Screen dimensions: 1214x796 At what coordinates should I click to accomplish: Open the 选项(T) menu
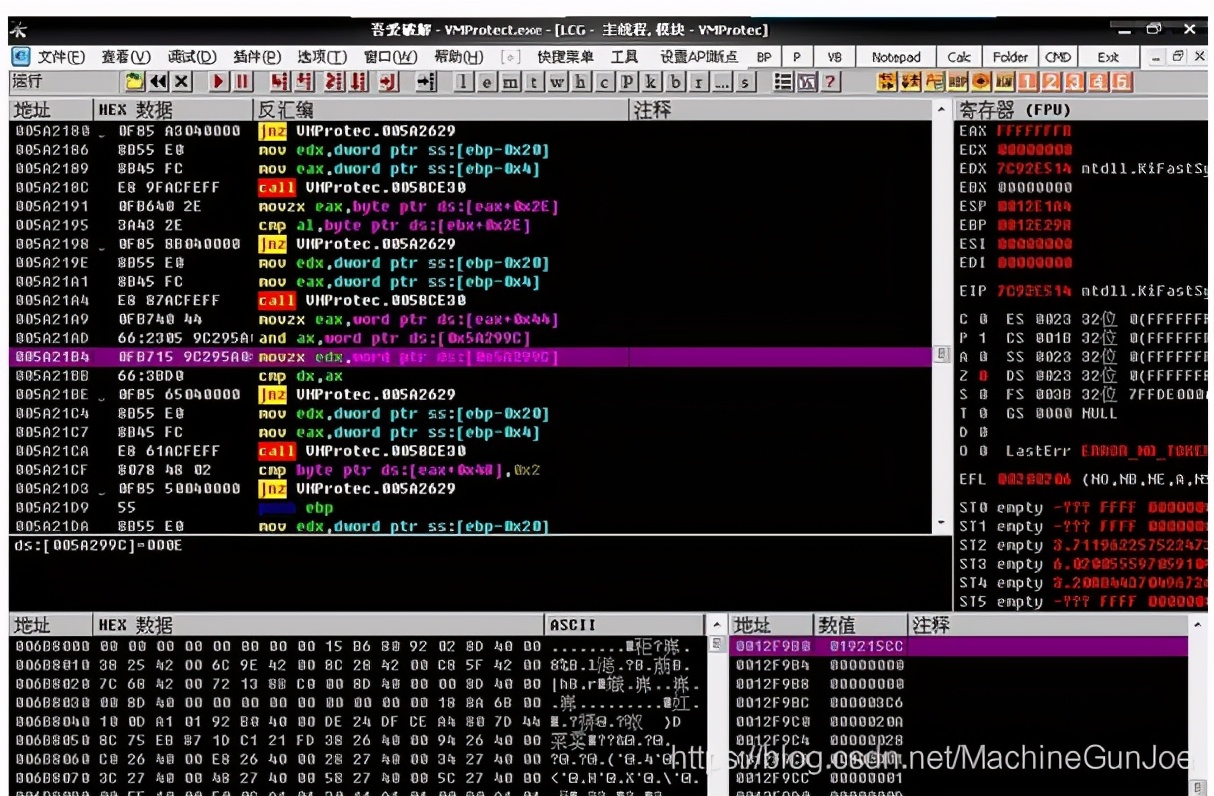pyautogui.click(x=322, y=57)
